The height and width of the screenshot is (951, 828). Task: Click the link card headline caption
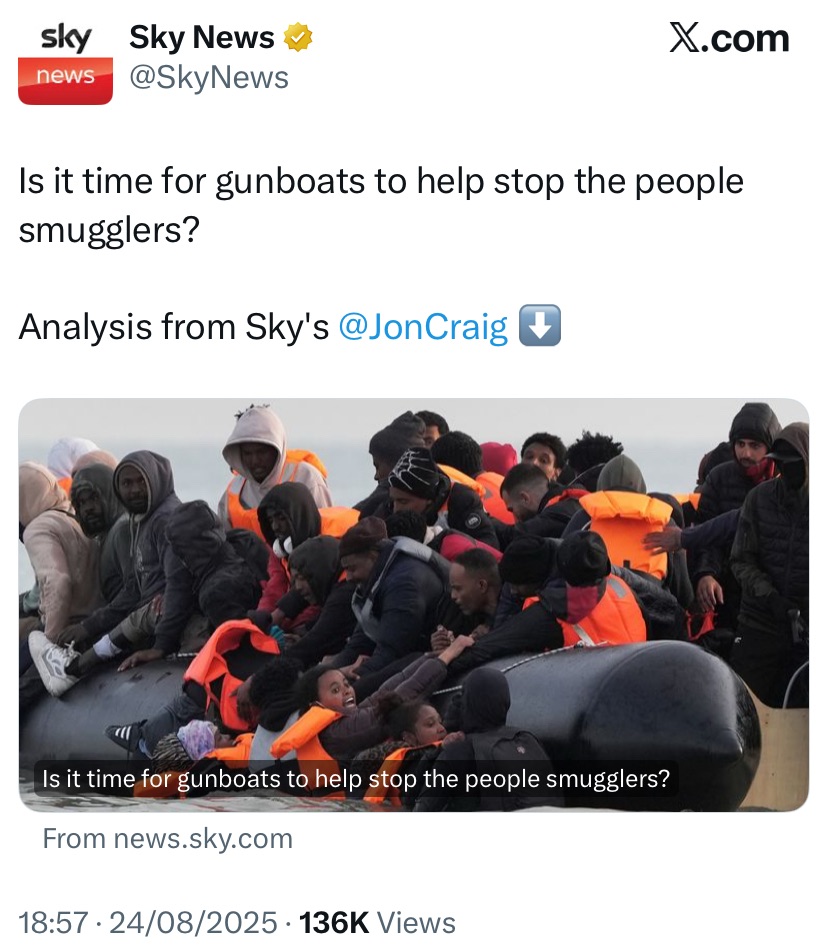356,779
